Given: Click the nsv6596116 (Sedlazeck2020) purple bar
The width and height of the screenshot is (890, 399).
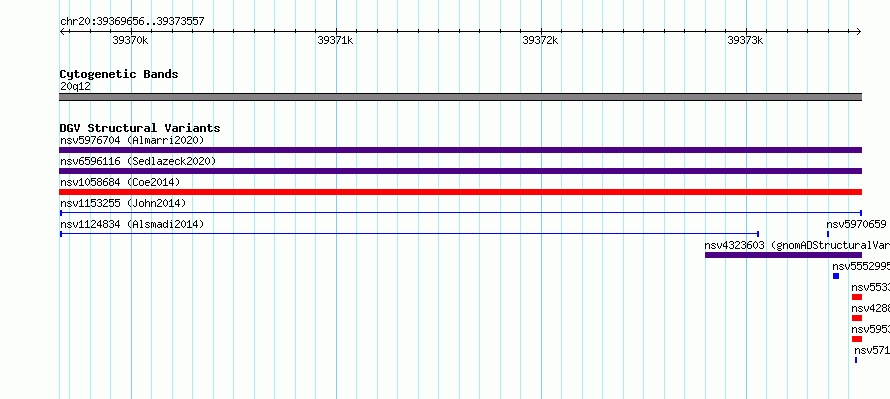Looking at the screenshot, I should point(460,171).
